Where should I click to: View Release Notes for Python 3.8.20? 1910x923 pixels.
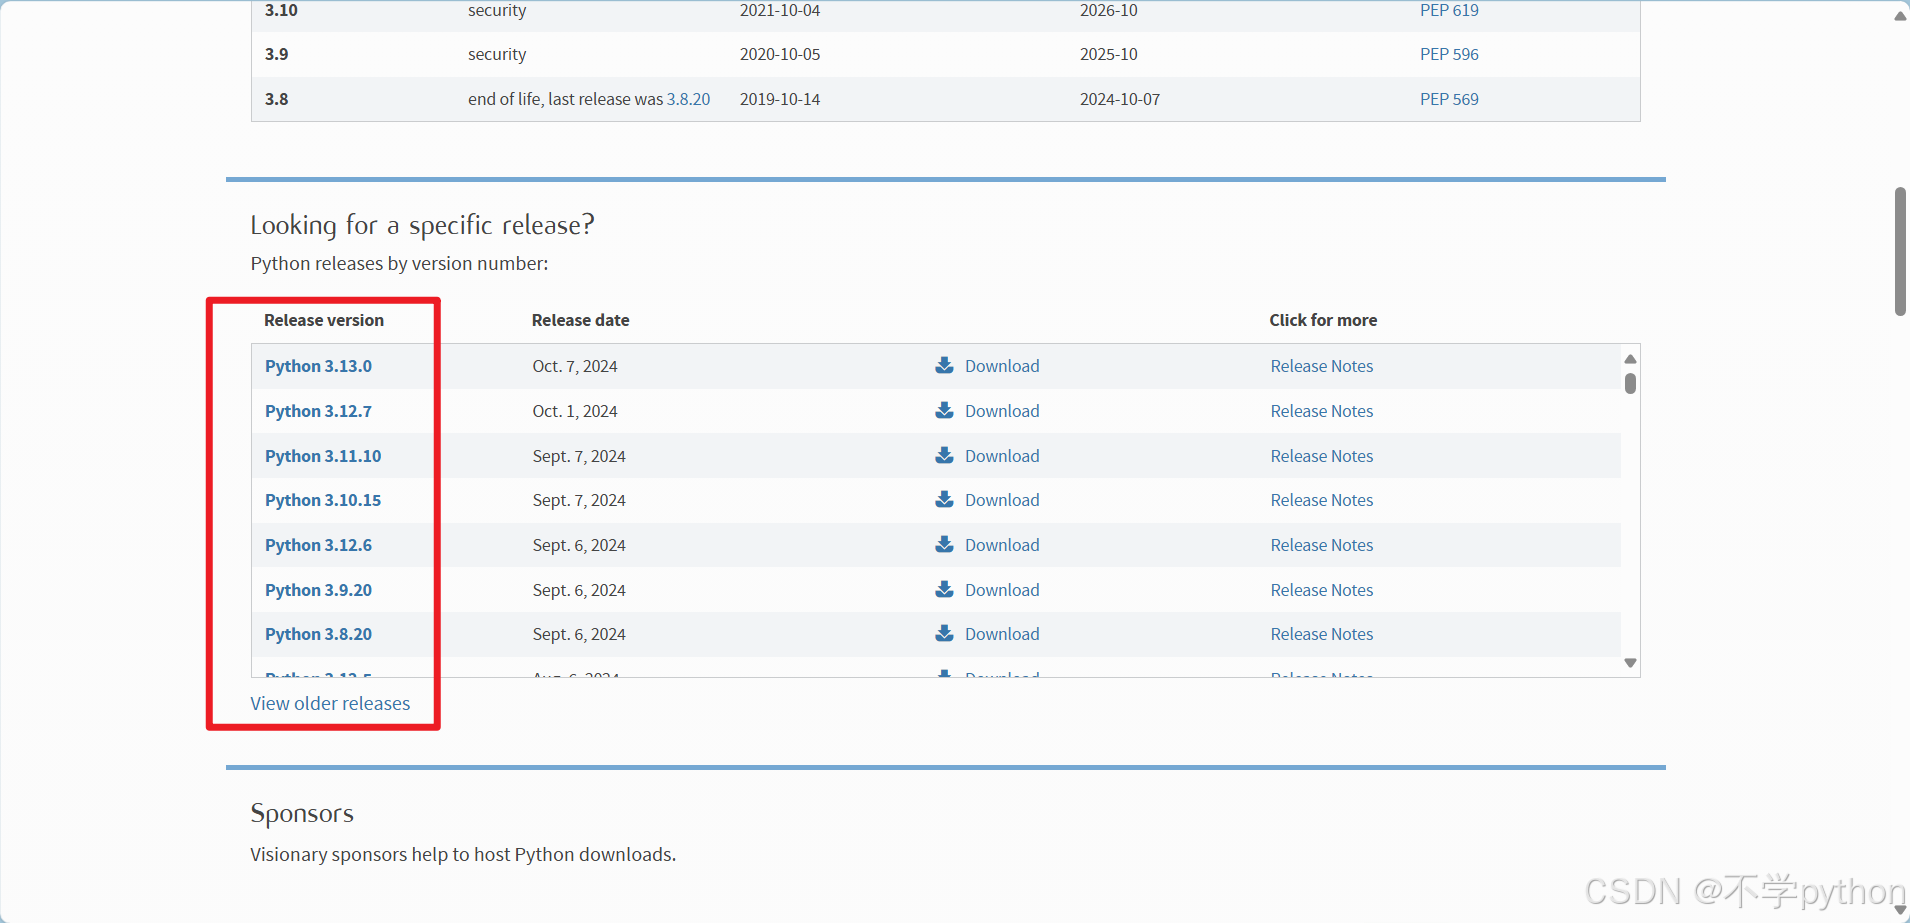[1322, 634]
